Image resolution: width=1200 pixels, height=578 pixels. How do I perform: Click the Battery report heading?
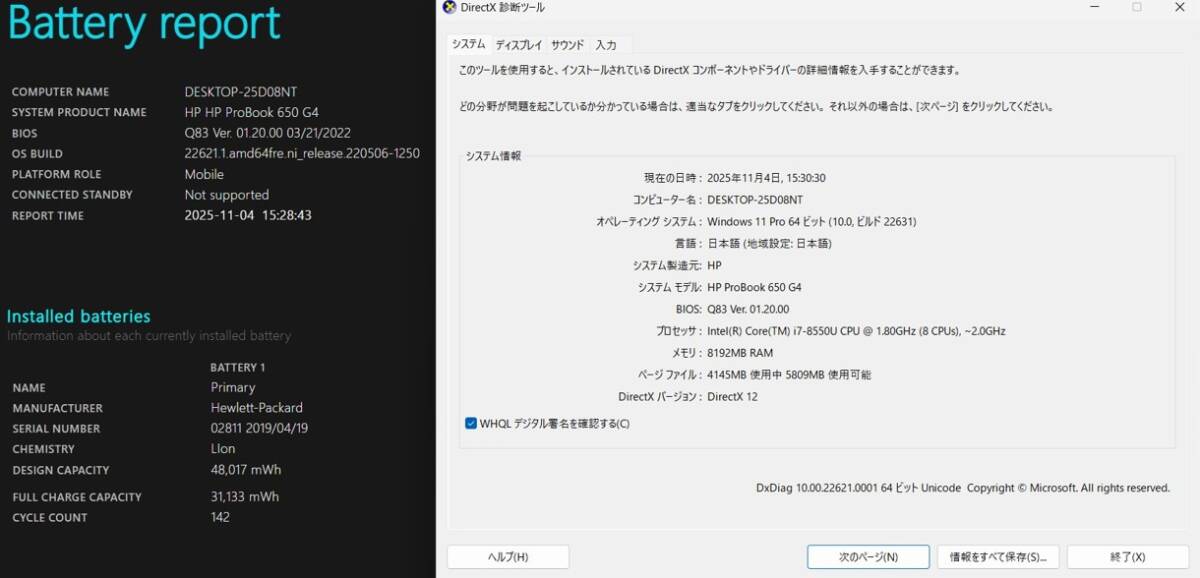coord(144,24)
